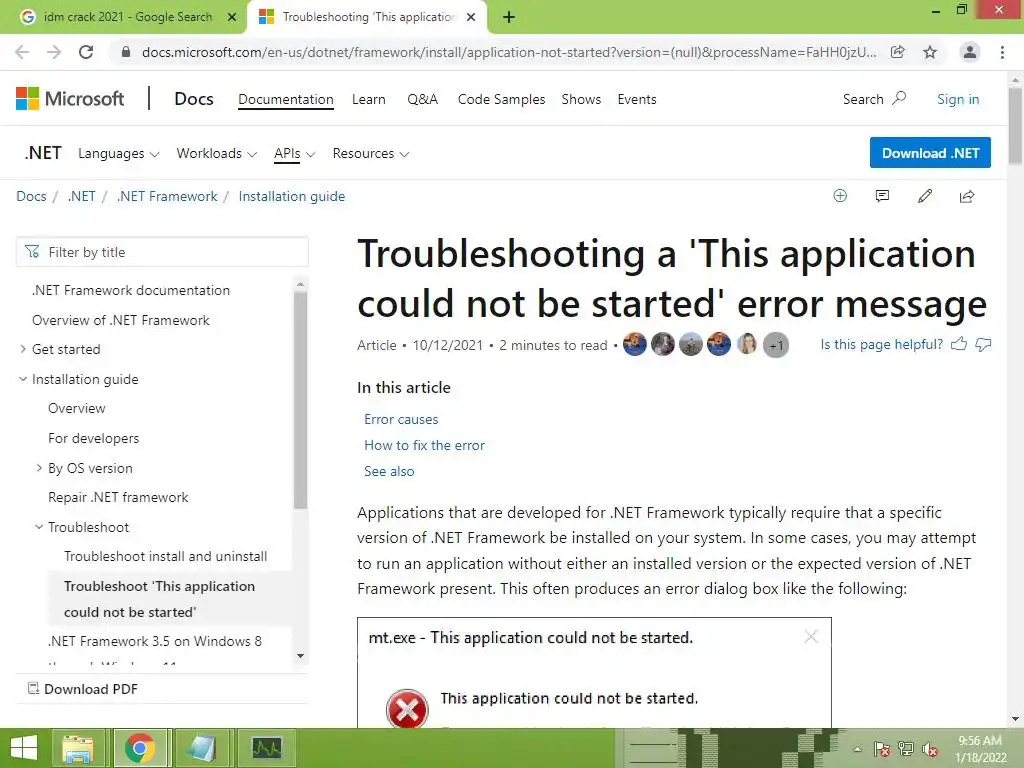Screen dimensions: 1024x768
Task: Close the idm crack Google Search tab
Action: point(232,17)
